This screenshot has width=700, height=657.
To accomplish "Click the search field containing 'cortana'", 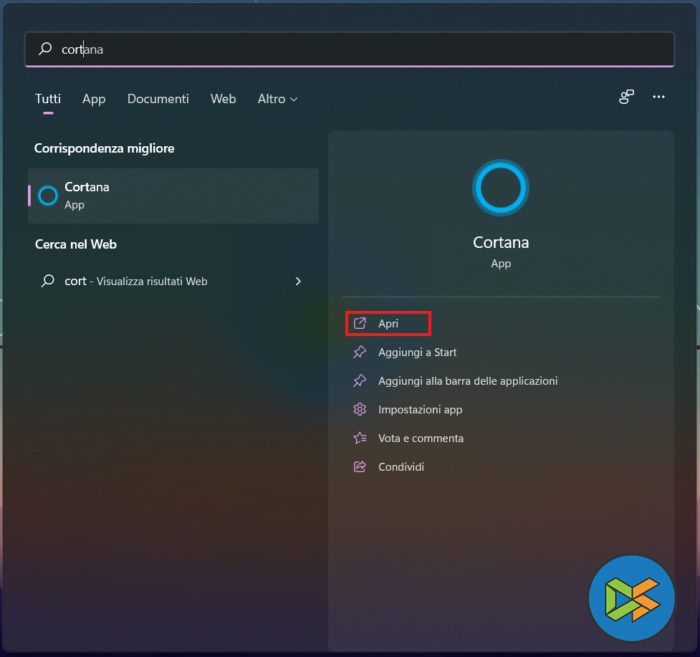I will [x=350, y=49].
